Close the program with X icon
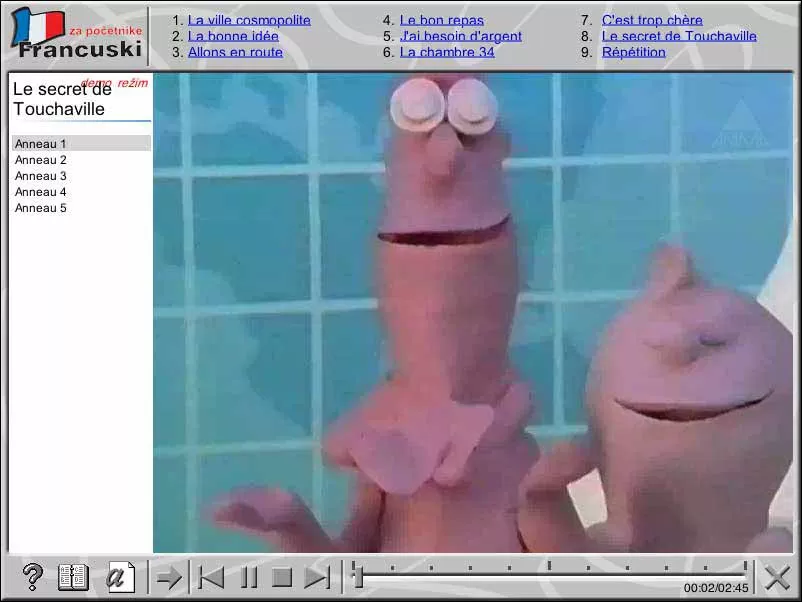 [x=777, y=578]
